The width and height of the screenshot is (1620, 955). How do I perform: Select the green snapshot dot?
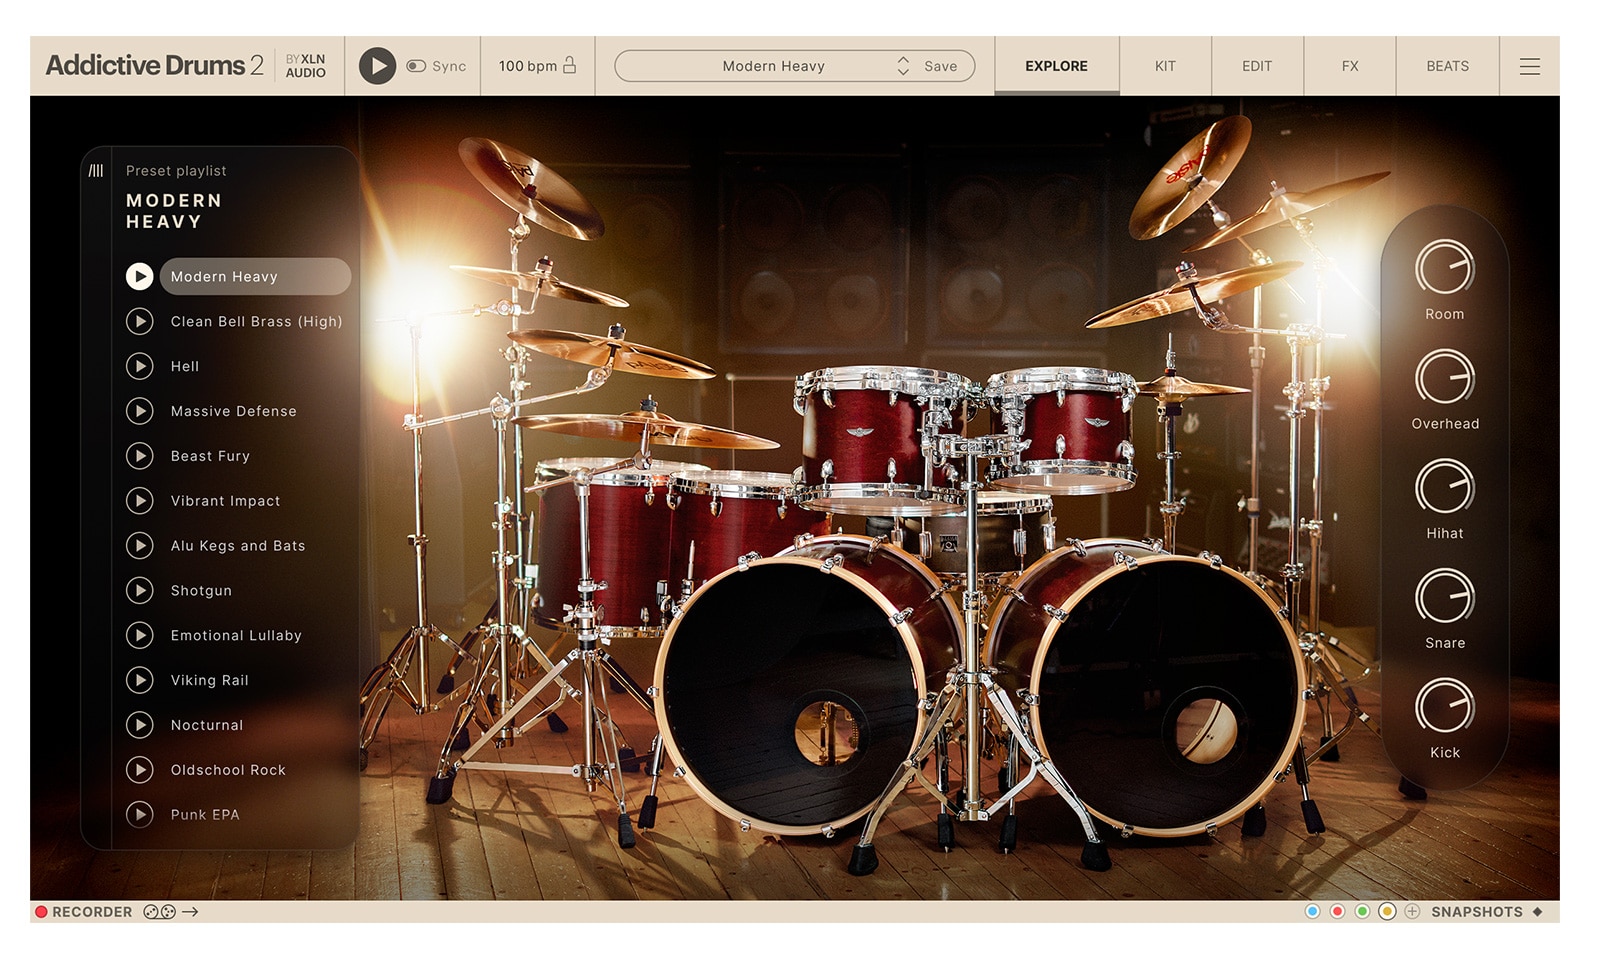click(1362, 911)
